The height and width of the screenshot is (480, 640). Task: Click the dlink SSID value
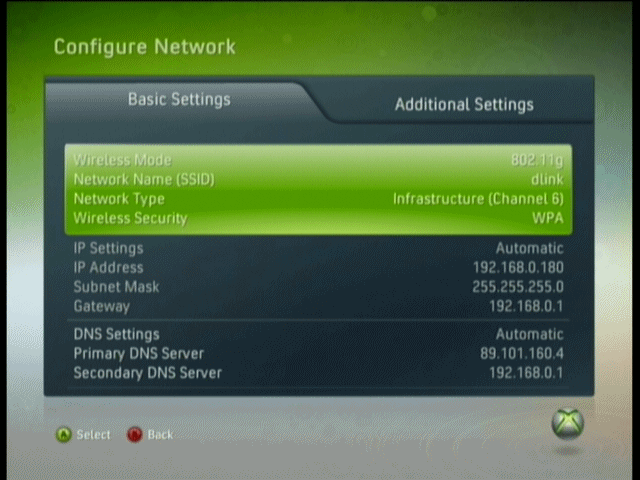tap(547, 179)
